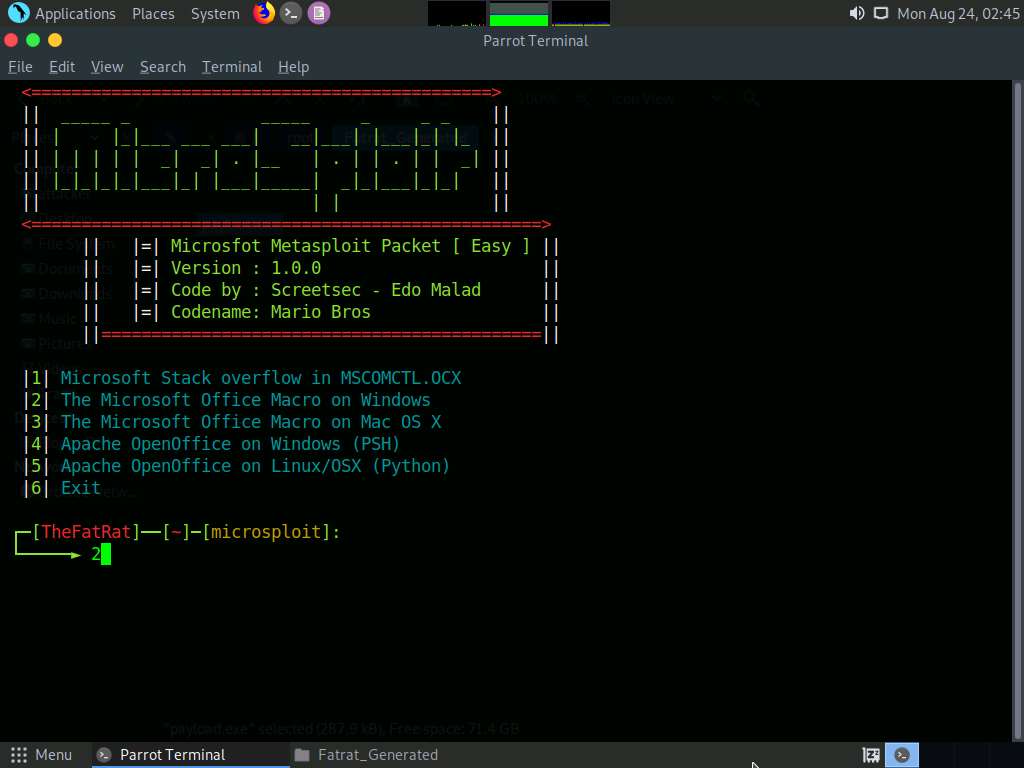
Task: Open the purple notes launcher icon
Action: (x=319, y=13)
